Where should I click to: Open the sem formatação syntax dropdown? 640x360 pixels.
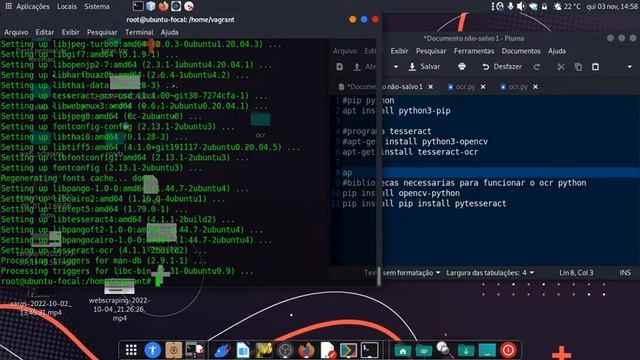[411, 273]
